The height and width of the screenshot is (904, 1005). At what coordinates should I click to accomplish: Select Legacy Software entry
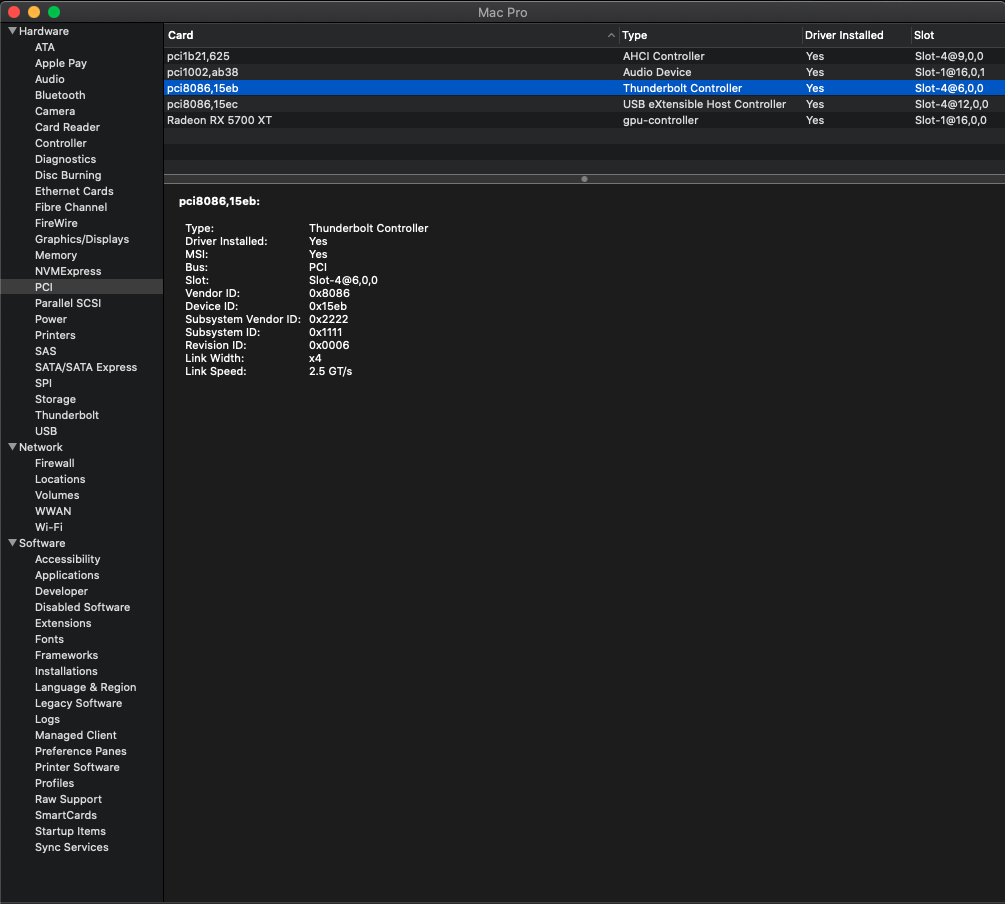(x=78, y=703)
